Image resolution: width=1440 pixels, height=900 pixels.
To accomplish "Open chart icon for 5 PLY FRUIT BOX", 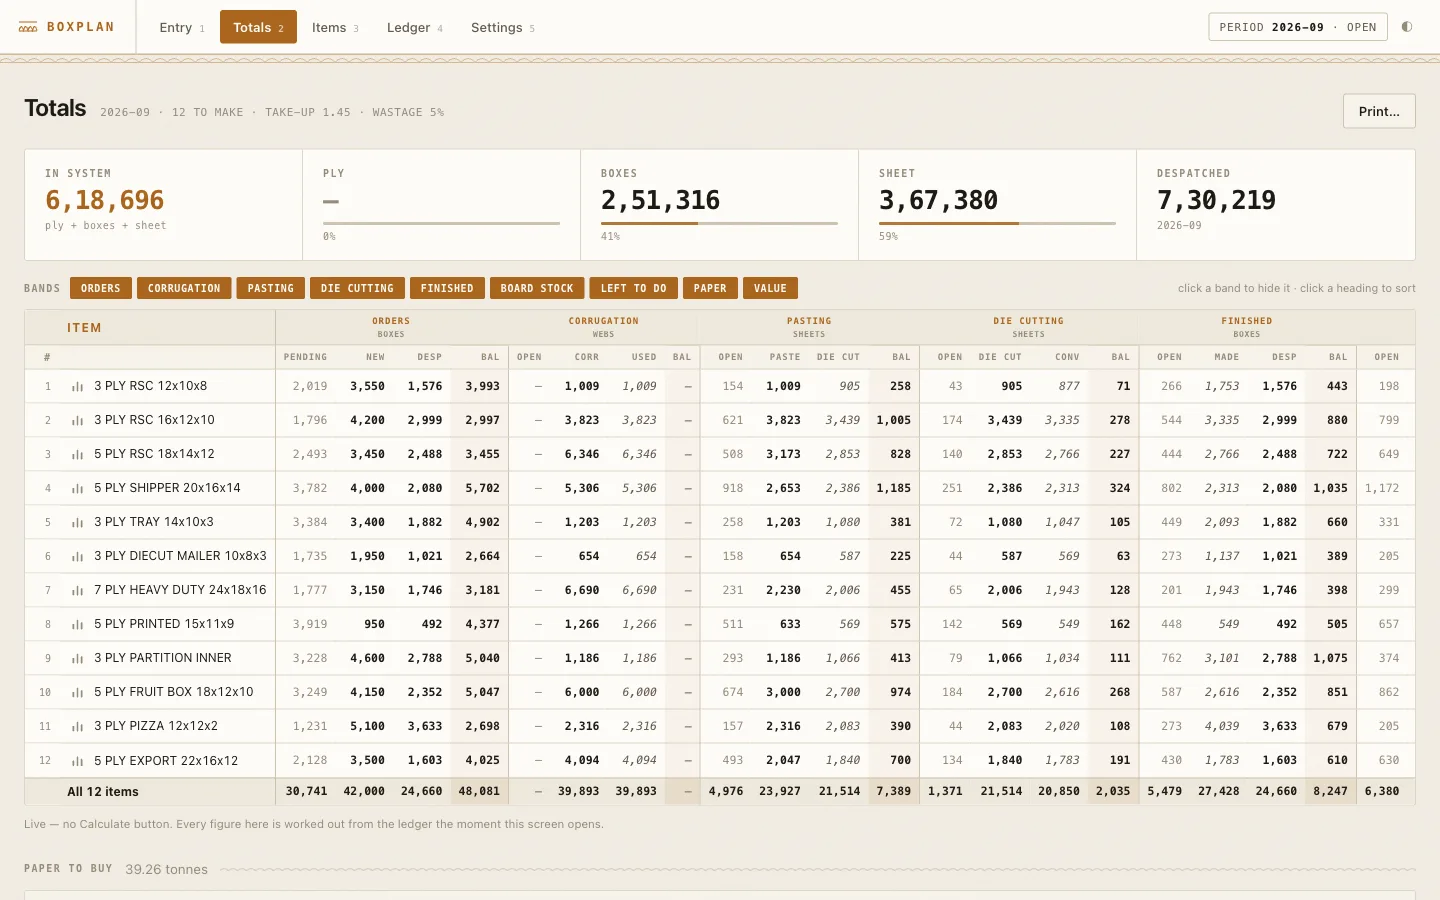I will click(x=77, y=692).
